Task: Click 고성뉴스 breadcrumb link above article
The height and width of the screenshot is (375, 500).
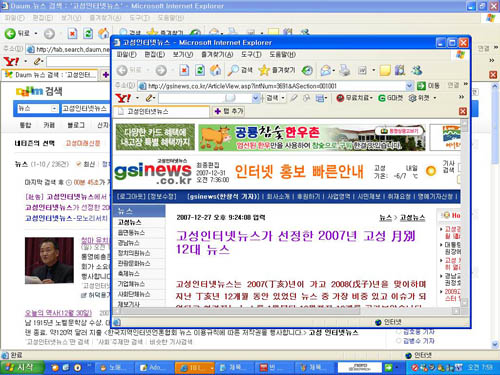Action: 413,218
